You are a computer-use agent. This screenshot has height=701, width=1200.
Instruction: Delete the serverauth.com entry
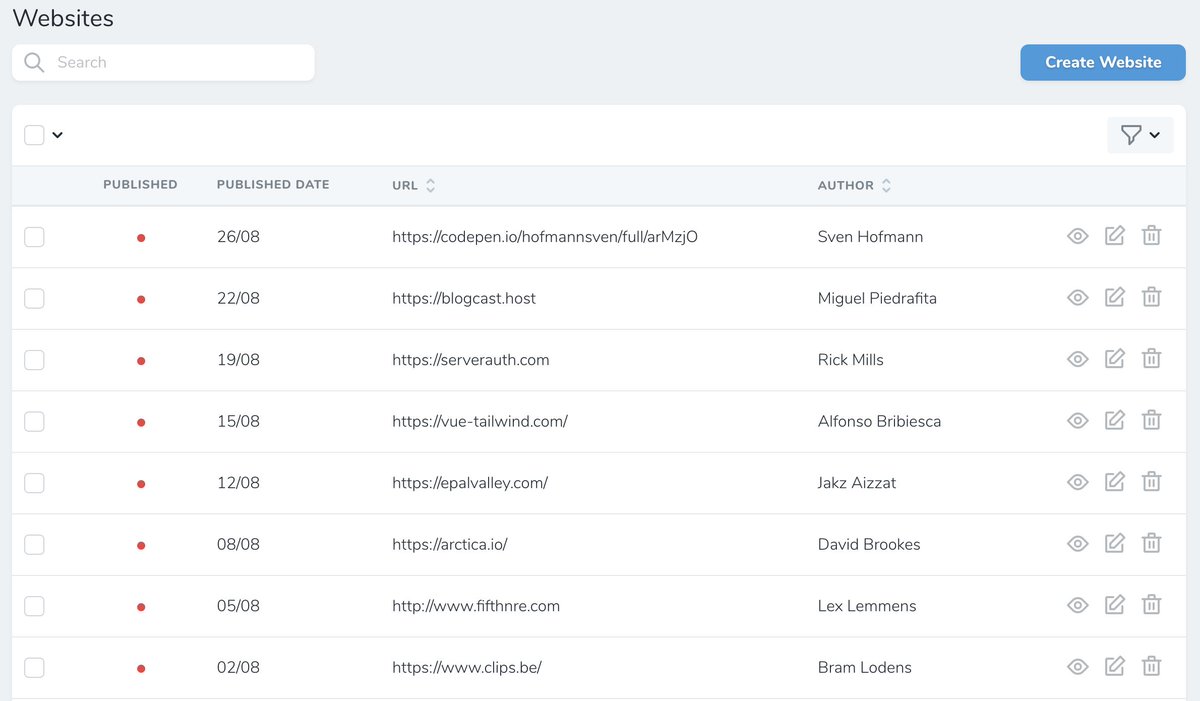tap(1151, 359)
